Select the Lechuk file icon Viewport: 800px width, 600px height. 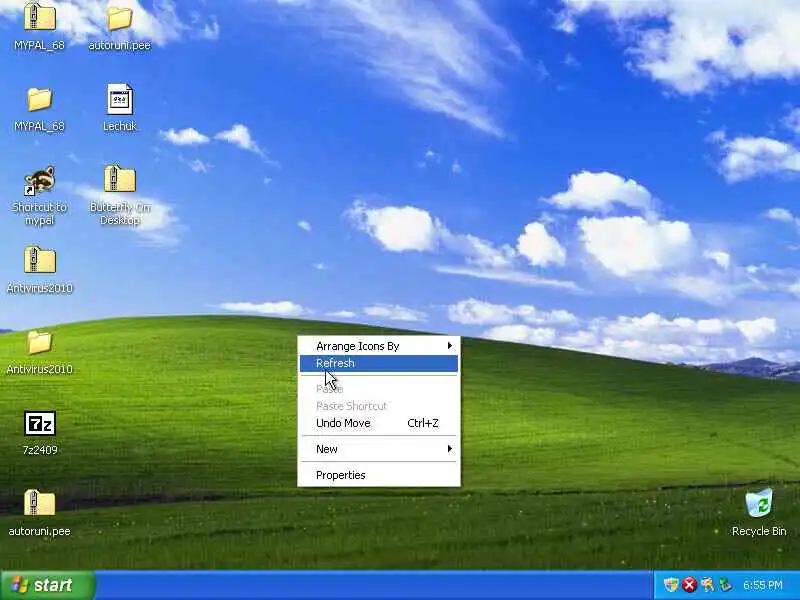pos(120,99)
